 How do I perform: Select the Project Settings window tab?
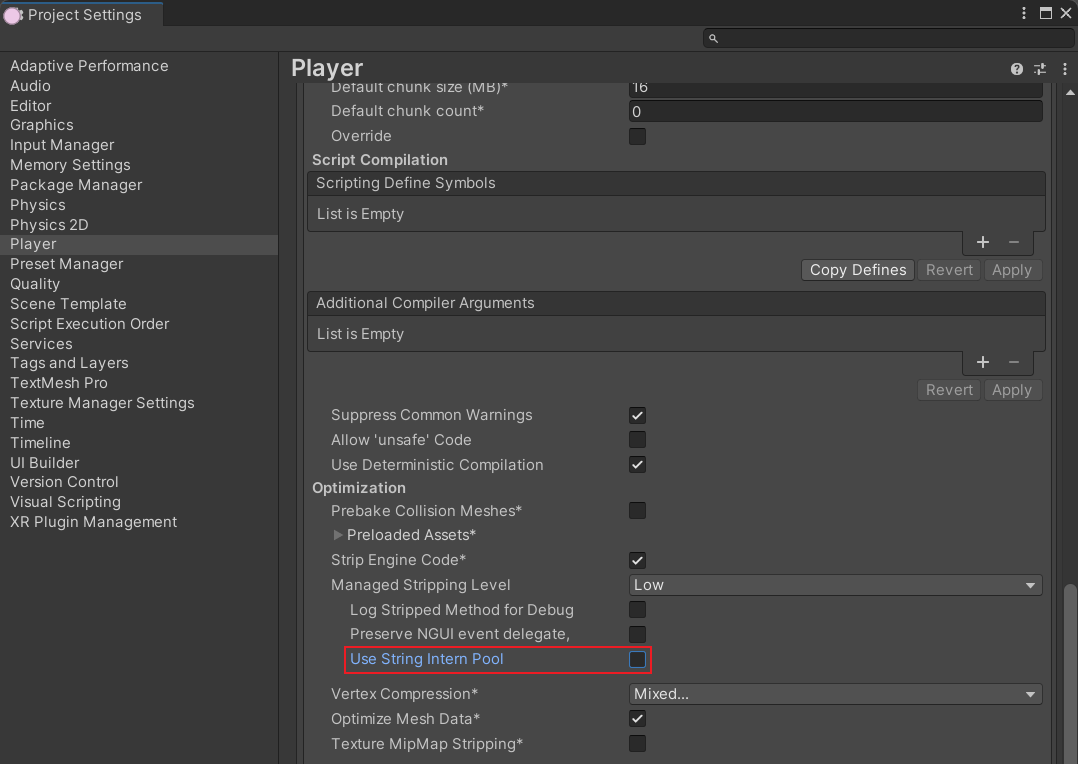click(82, 15)
